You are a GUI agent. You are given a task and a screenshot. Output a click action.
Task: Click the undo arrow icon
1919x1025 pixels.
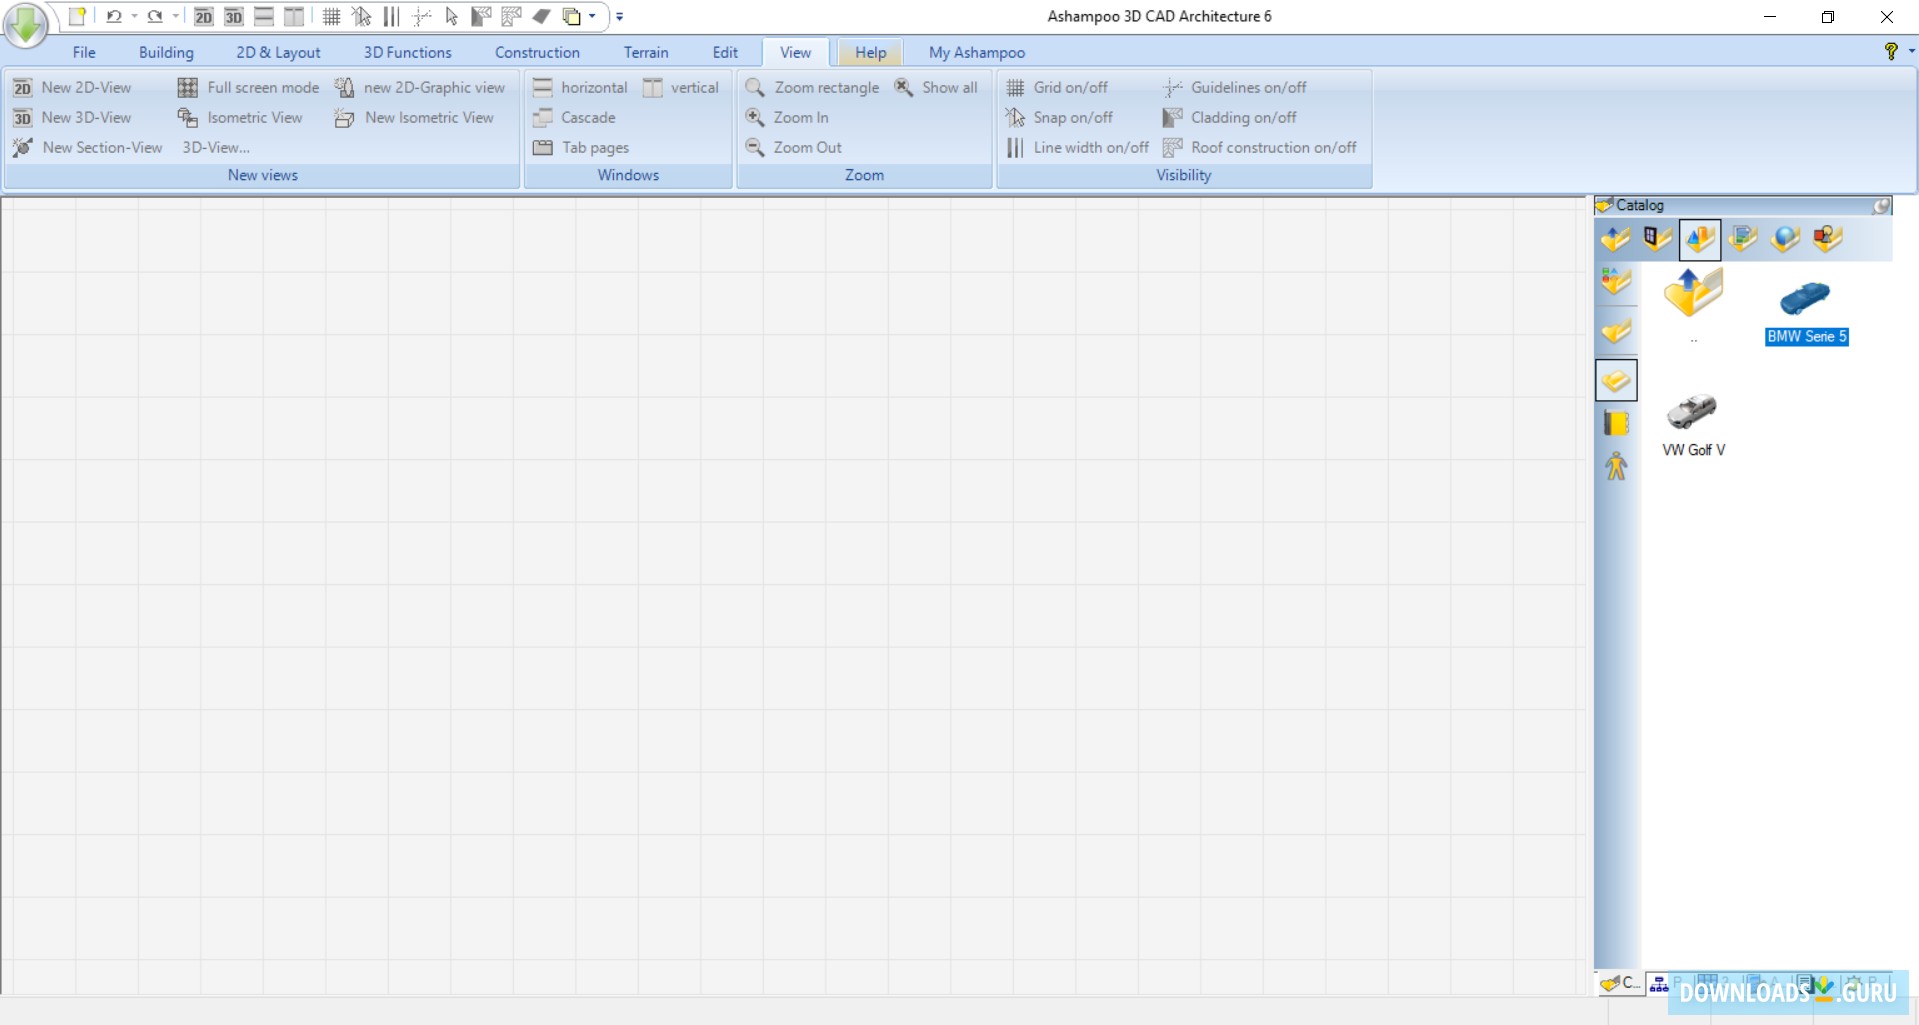(114, 16)
